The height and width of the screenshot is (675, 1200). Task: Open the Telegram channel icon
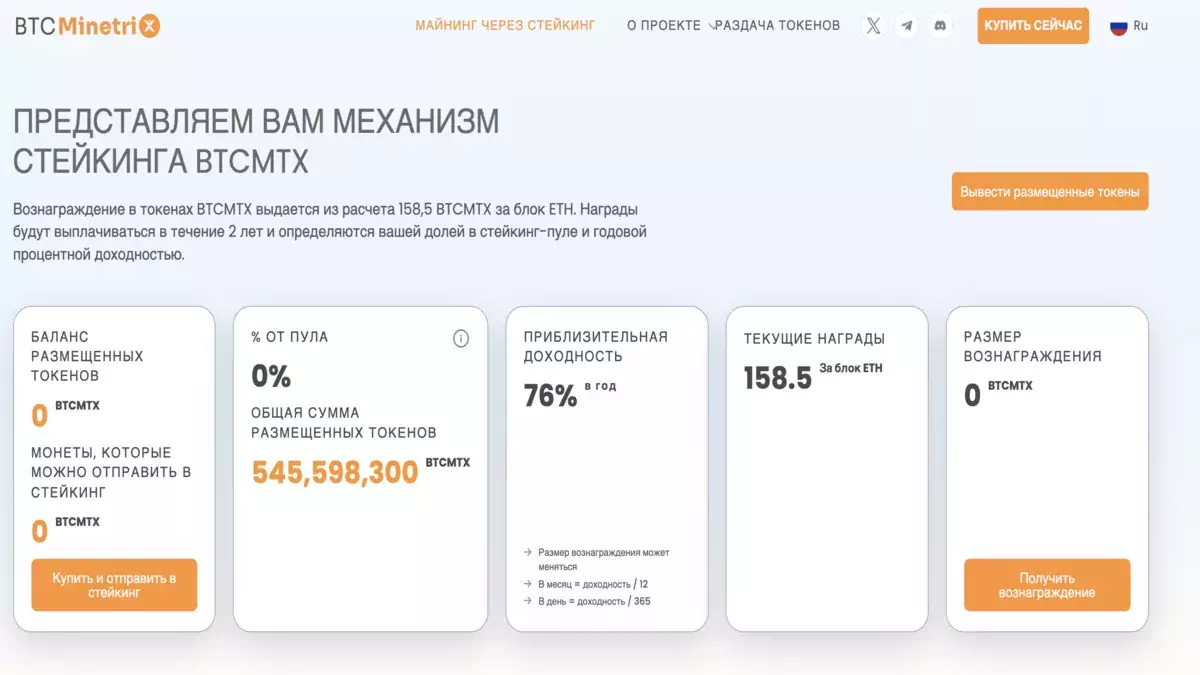(x=907, y=26)
